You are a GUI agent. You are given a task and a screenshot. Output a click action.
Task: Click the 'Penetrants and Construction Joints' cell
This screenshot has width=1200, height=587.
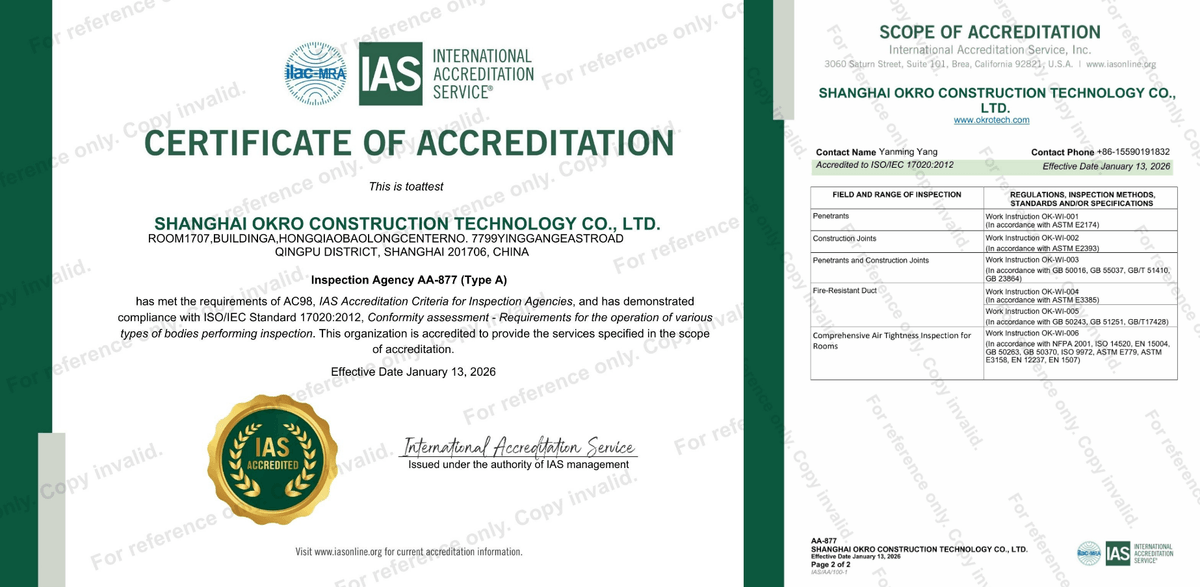(x=896, y=269)
